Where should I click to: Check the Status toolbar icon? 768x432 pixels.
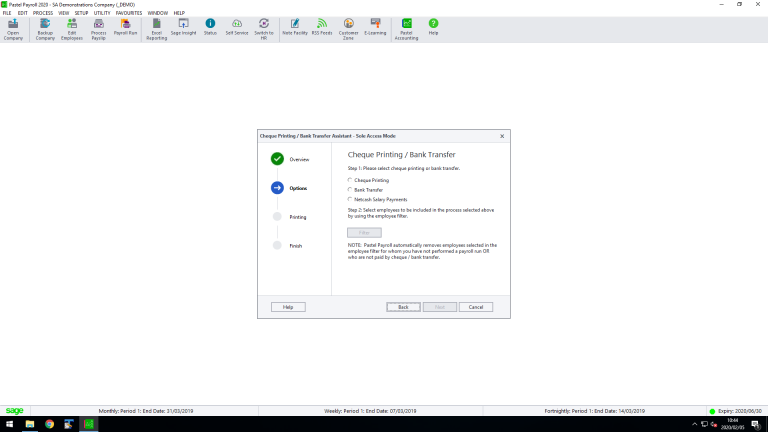[x=210, y=27]
